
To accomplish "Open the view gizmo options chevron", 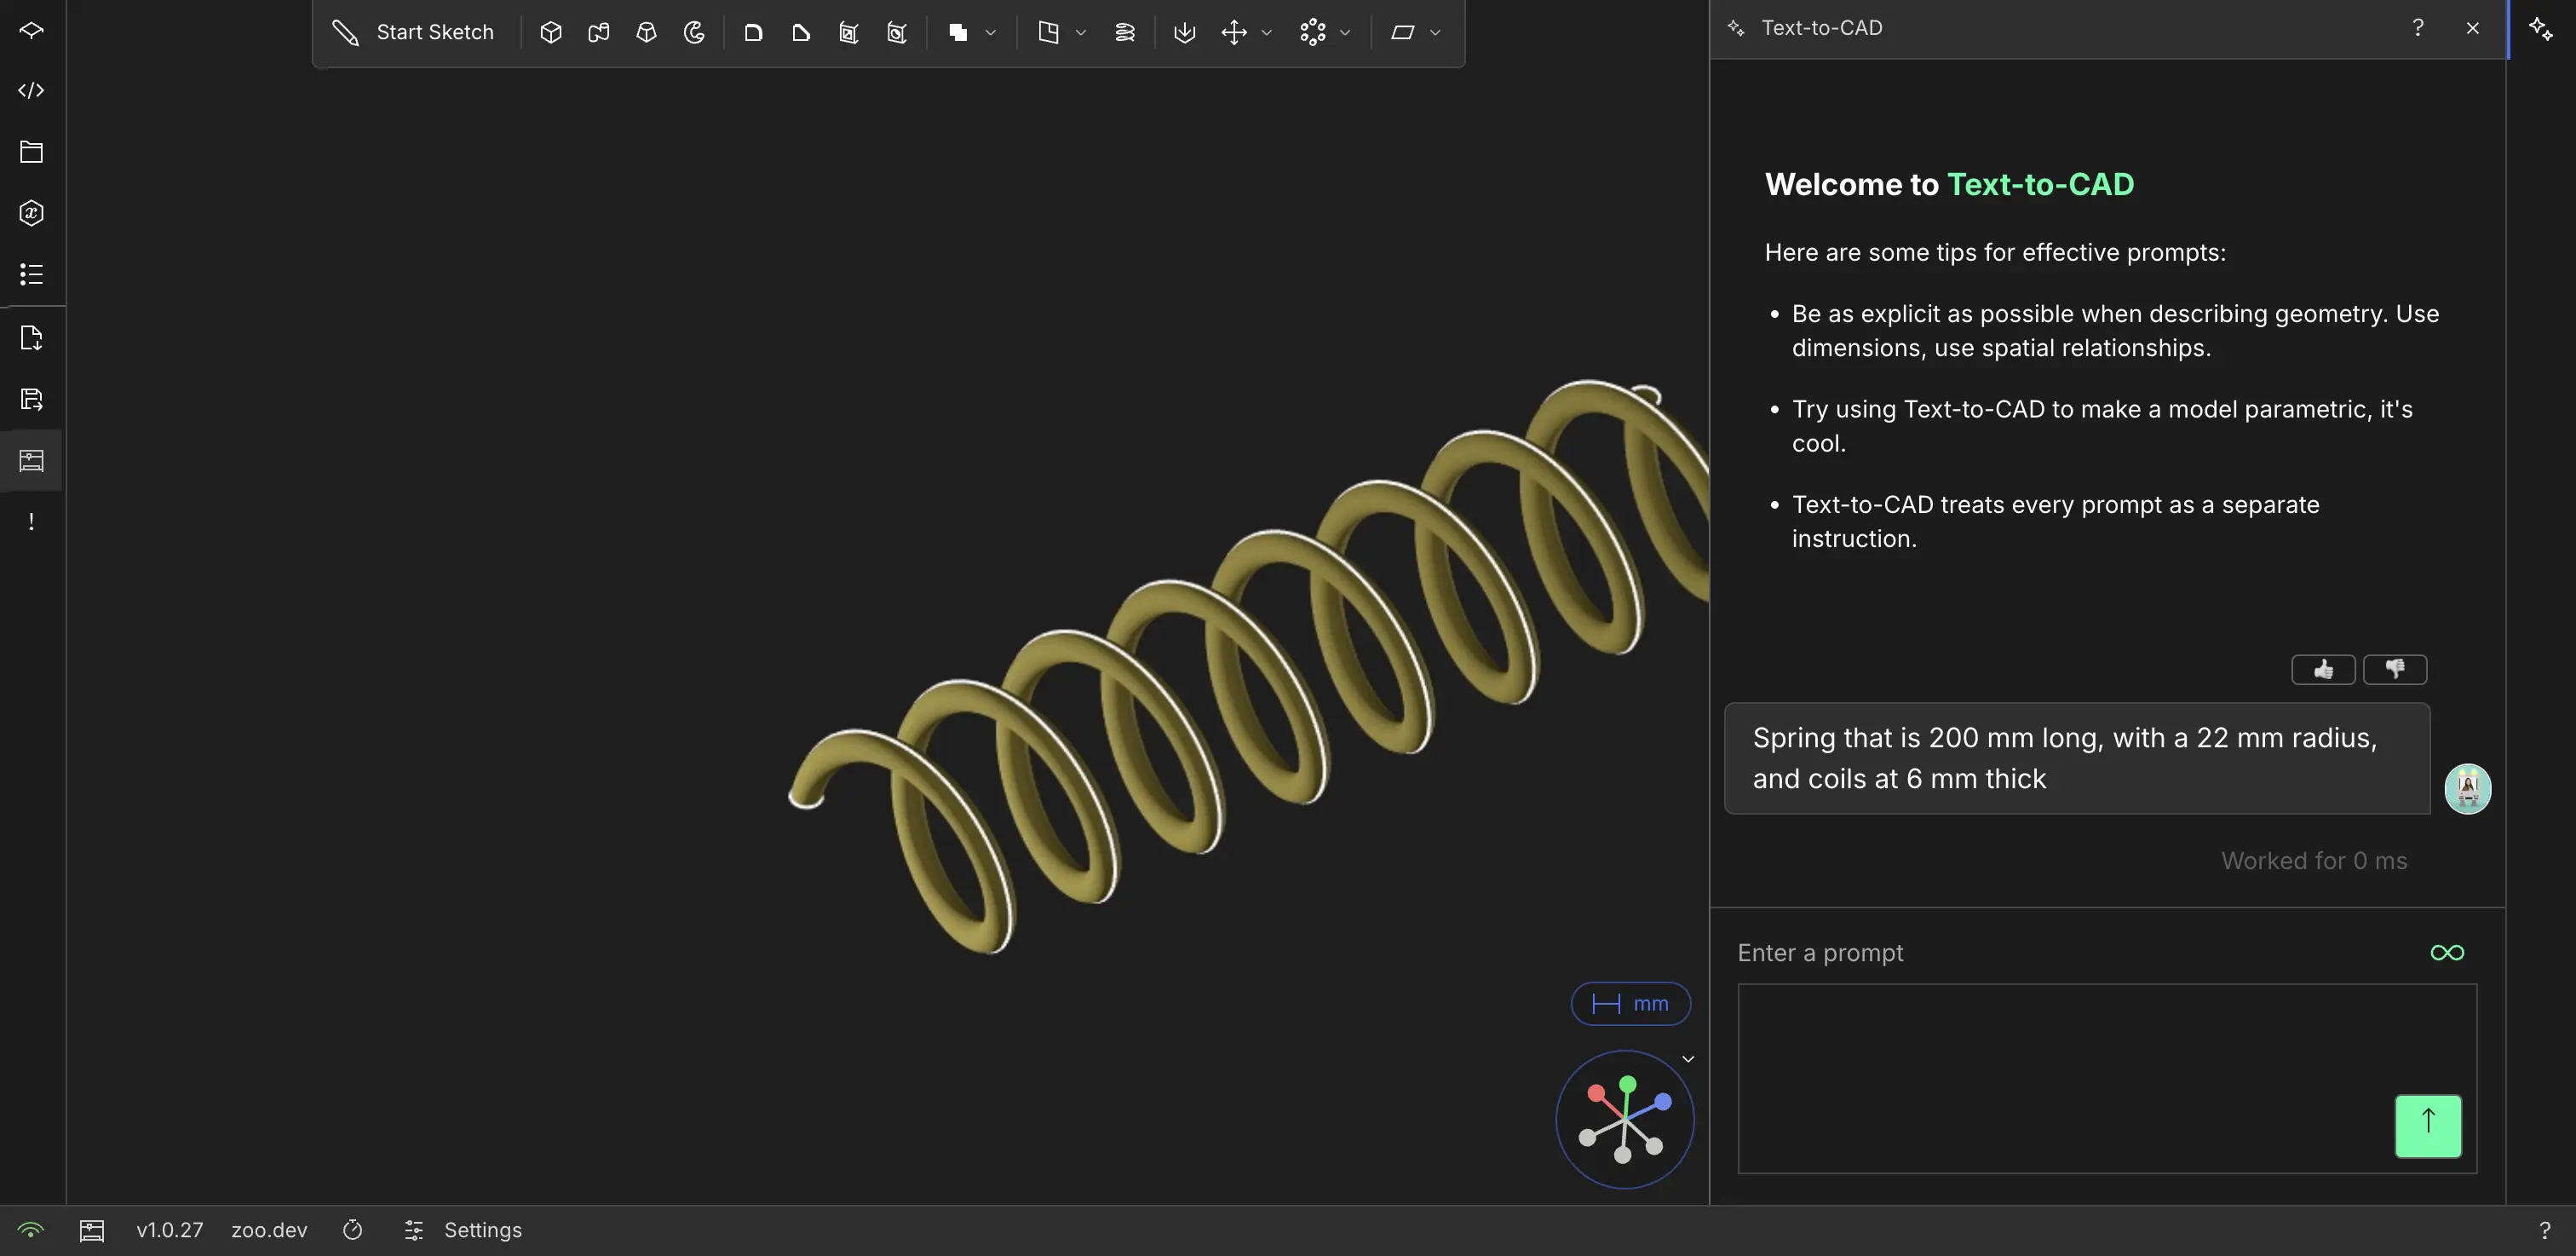I will pyautogui.click(x=1688, y=1059).
